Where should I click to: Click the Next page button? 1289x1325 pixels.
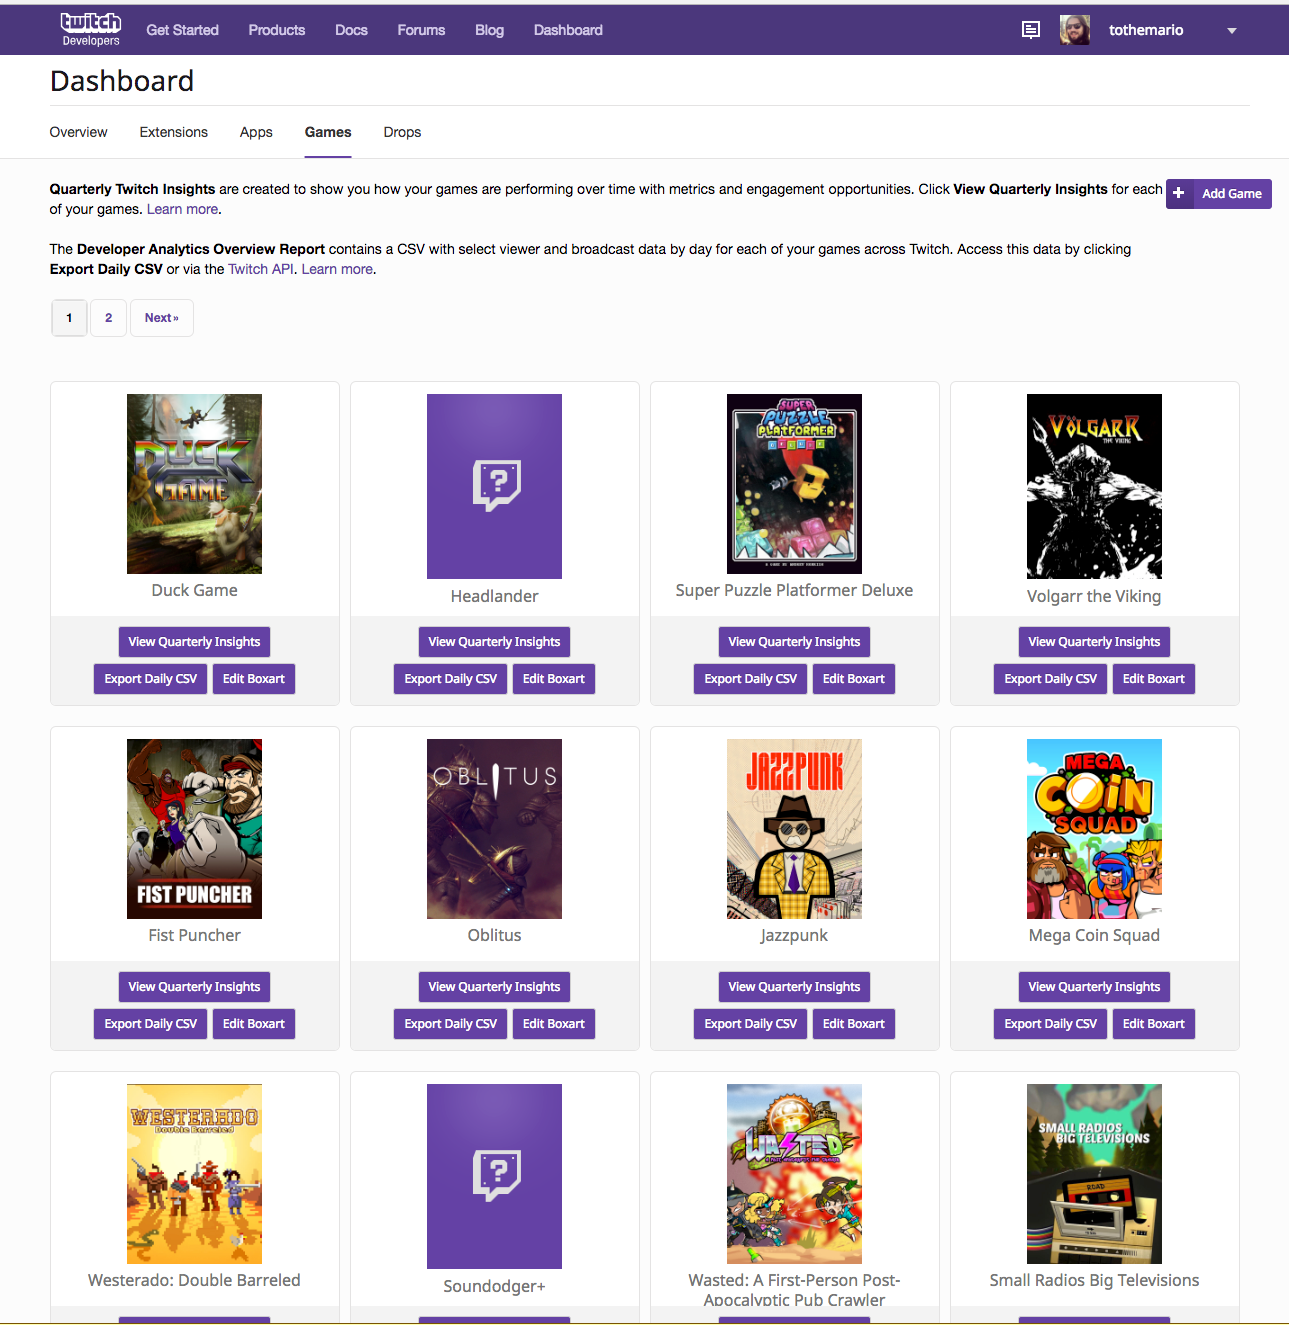pos(162,318)
